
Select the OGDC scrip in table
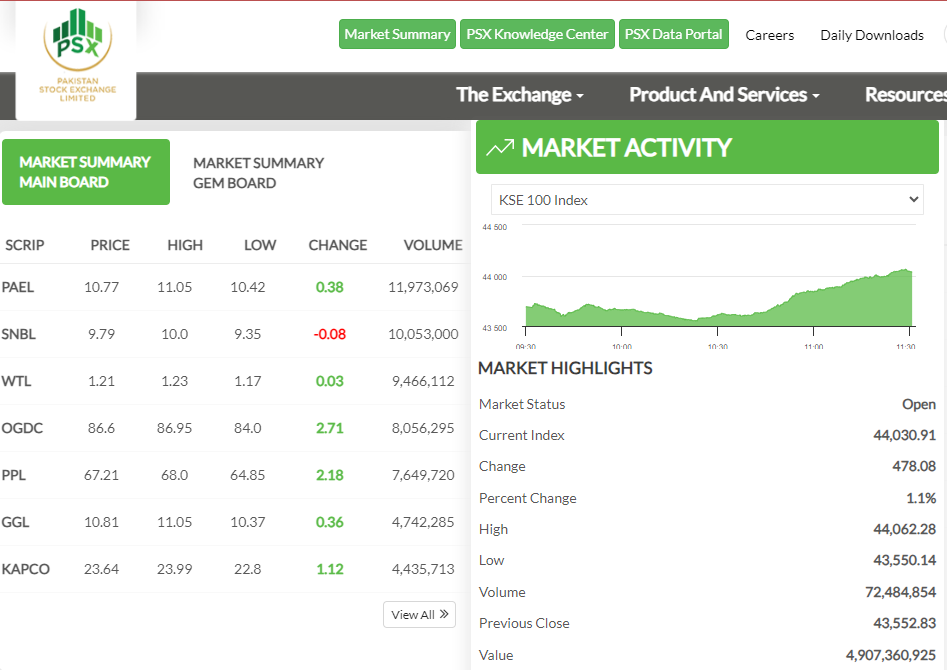pos(22,428)
